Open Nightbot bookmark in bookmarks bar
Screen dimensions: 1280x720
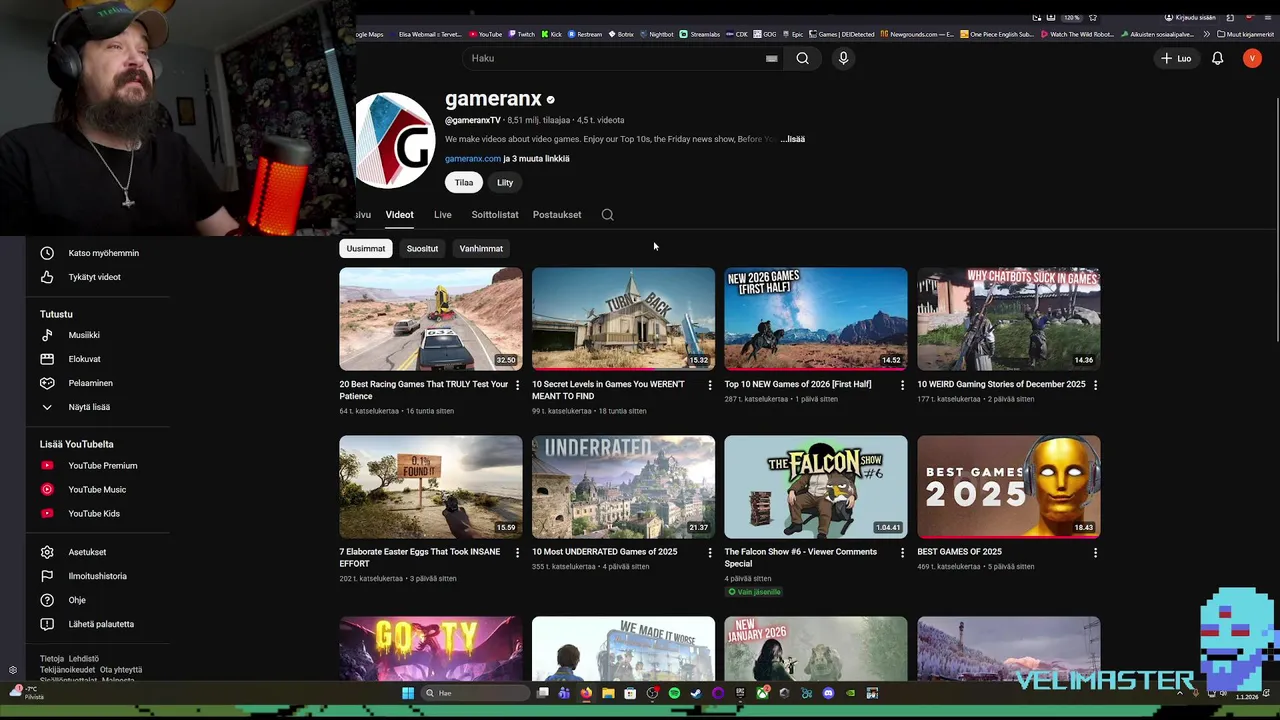click(656, 34)
